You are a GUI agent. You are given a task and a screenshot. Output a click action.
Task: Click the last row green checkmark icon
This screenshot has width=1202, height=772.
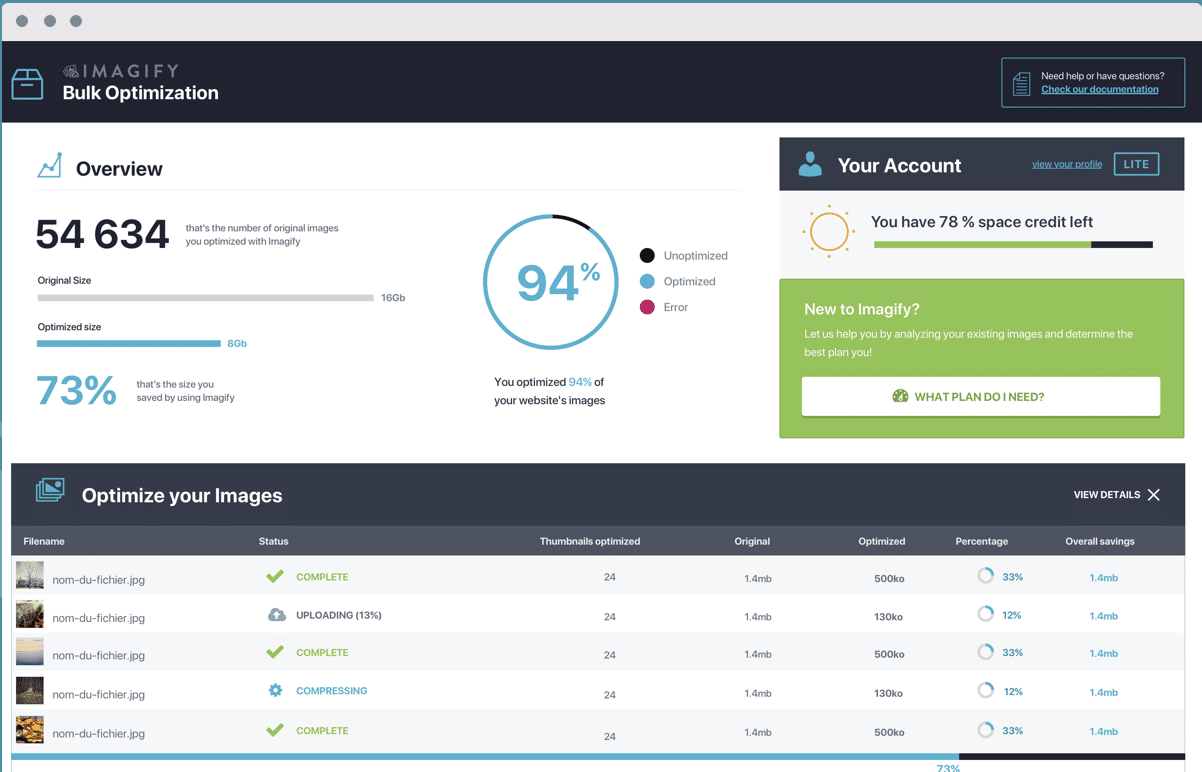click(x=275, y=730)
